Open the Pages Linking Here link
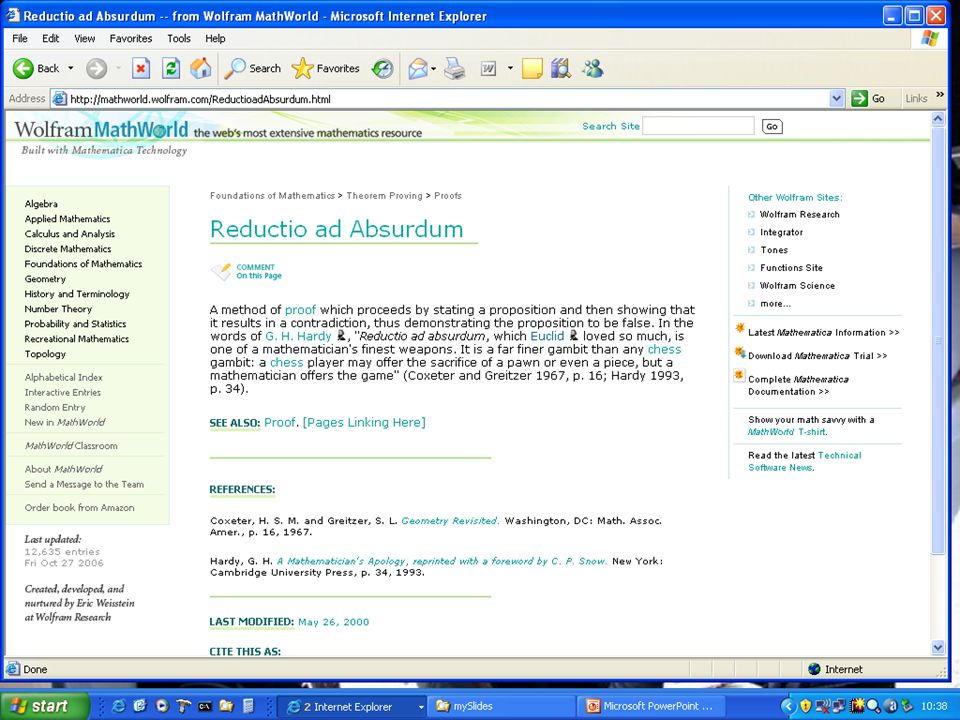 coord(364,422)
